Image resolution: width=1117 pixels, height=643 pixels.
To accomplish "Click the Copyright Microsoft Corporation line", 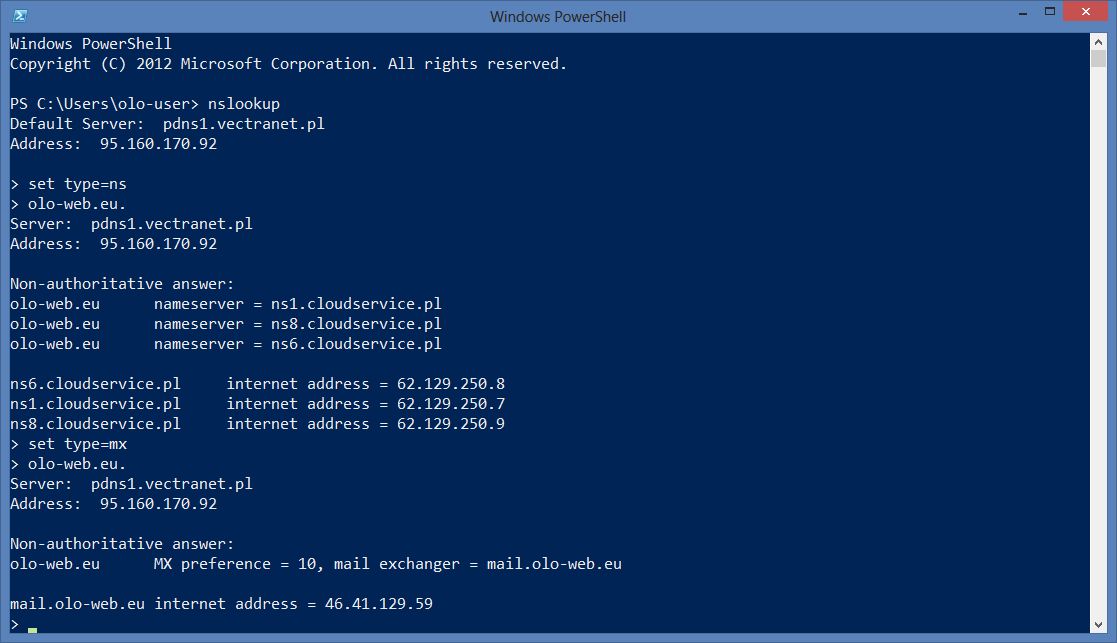I will (288, 64).
